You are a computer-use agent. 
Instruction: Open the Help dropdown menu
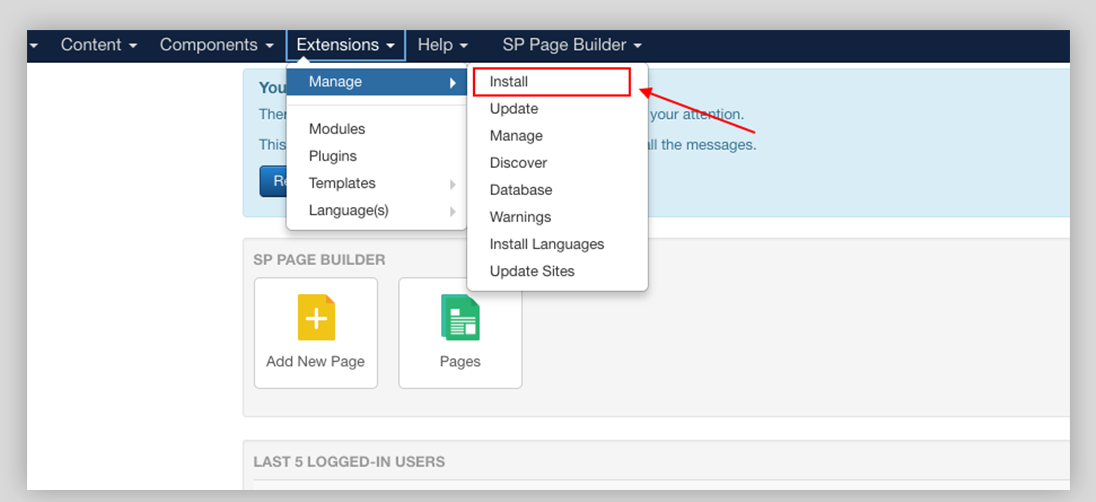442,45
